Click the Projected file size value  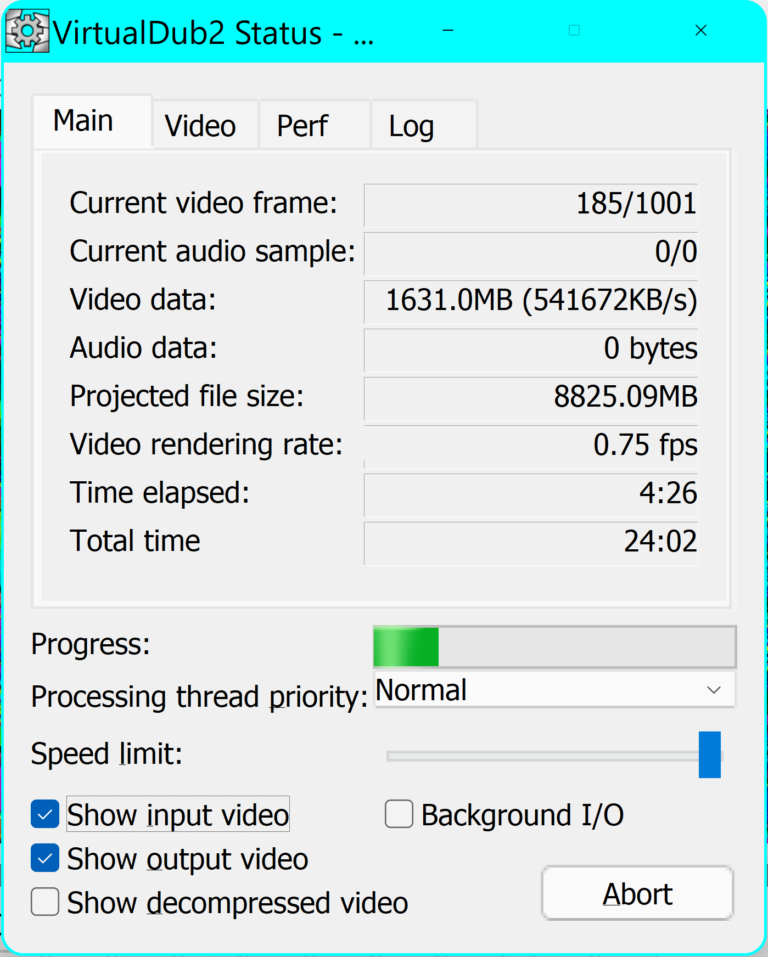(x=531, y=397)
